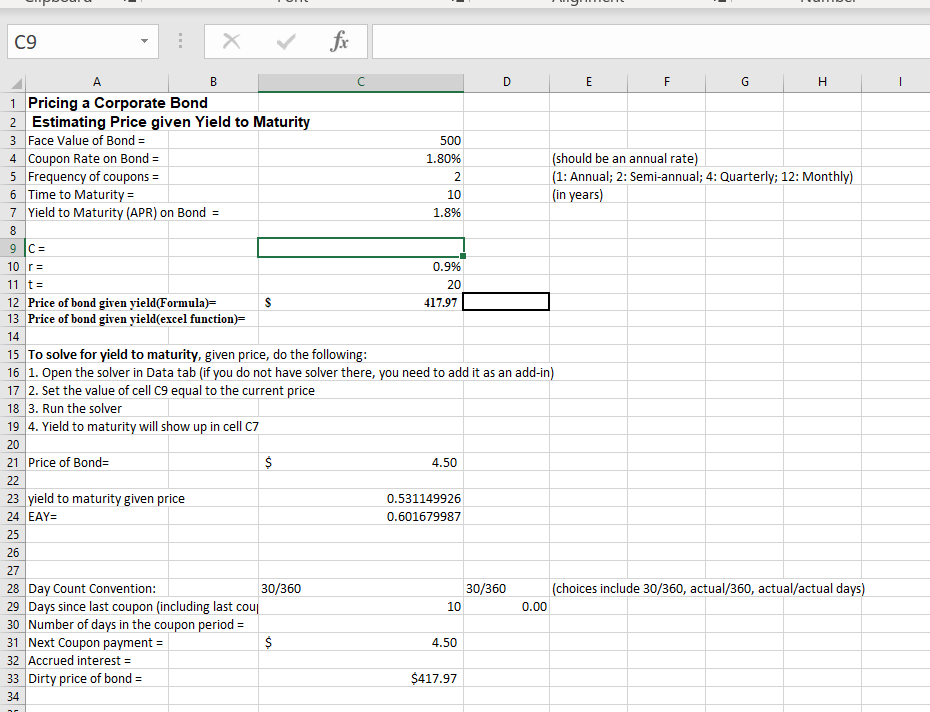This screenshot has width=930, height=712.
Task: Select the black-bordered cell D12
Action: click(x=506, y=301)
